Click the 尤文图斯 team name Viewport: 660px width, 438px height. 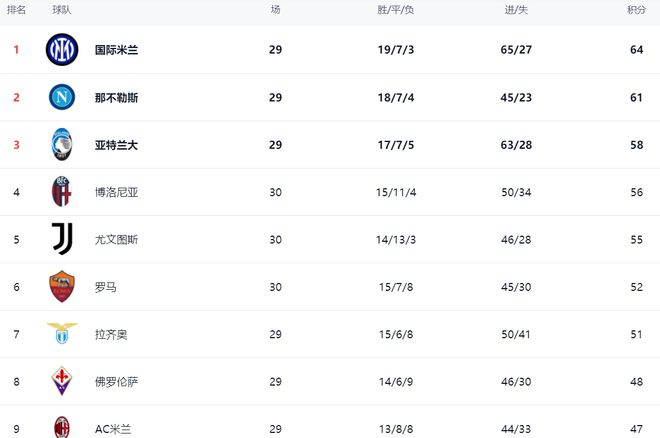(x=116, y=240)
